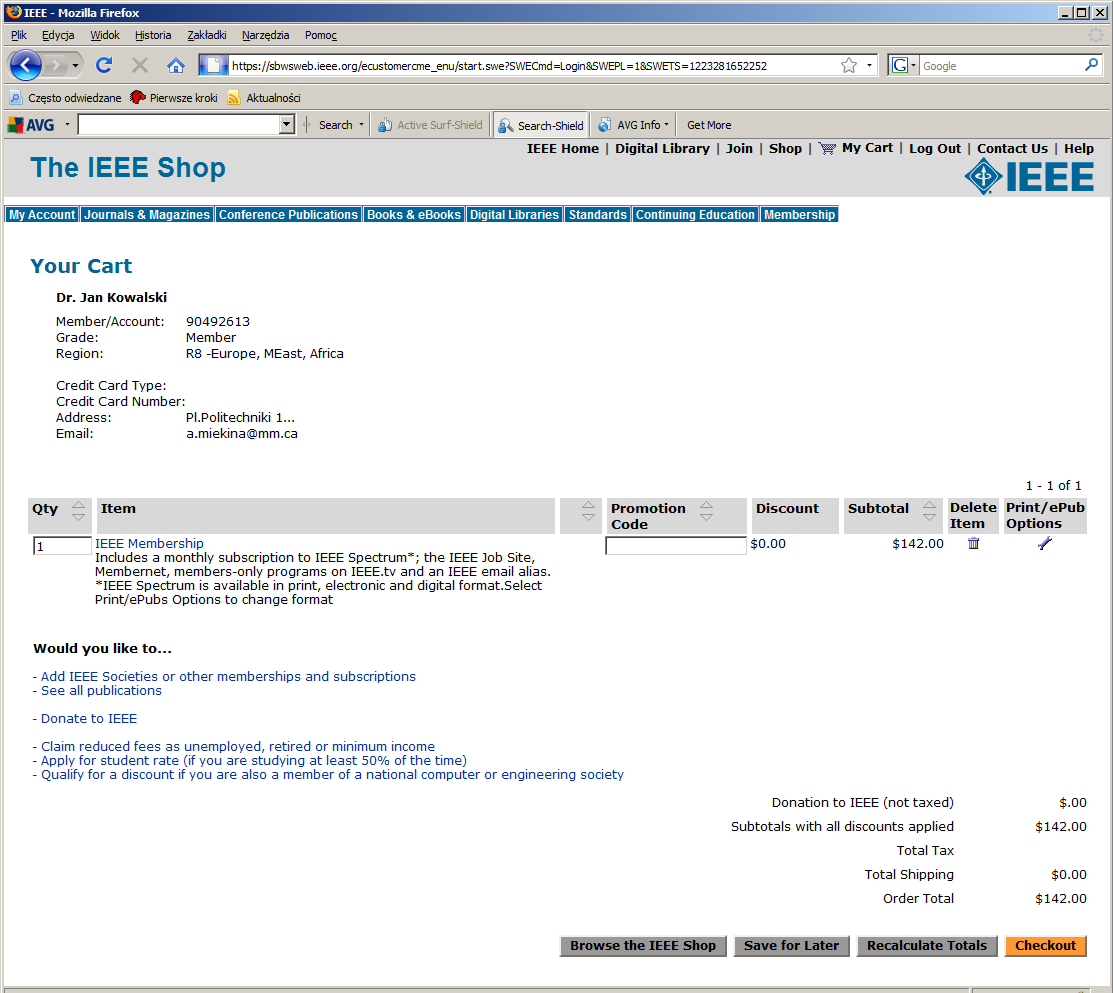Sort by the Subtotal column arrows
The width and height of the screenshot is (1113, 993).
(x=929, y=510)
